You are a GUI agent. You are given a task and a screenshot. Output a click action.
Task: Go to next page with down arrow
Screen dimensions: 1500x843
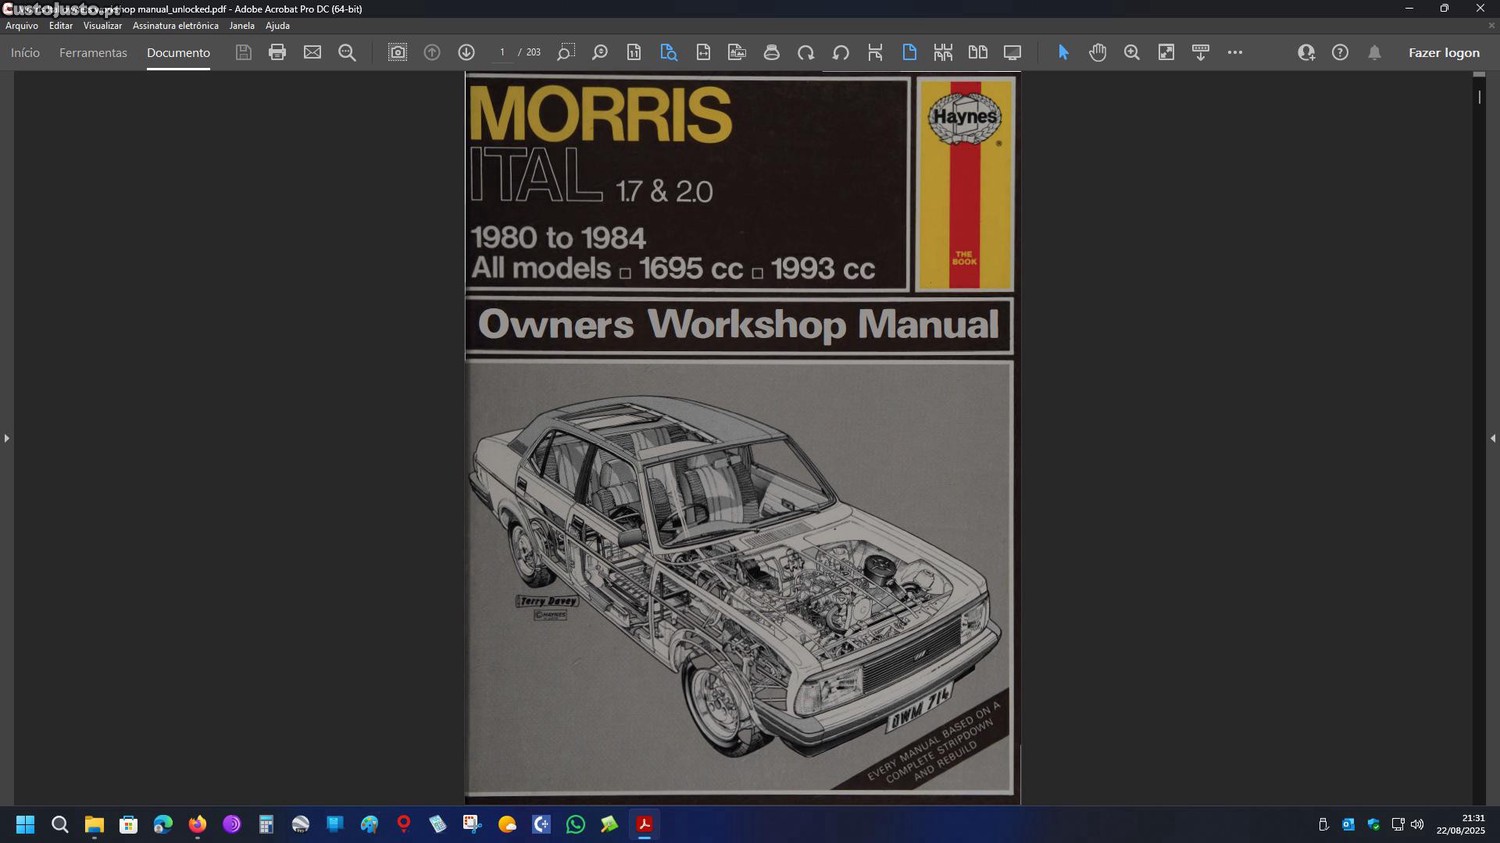pos(466,52)
